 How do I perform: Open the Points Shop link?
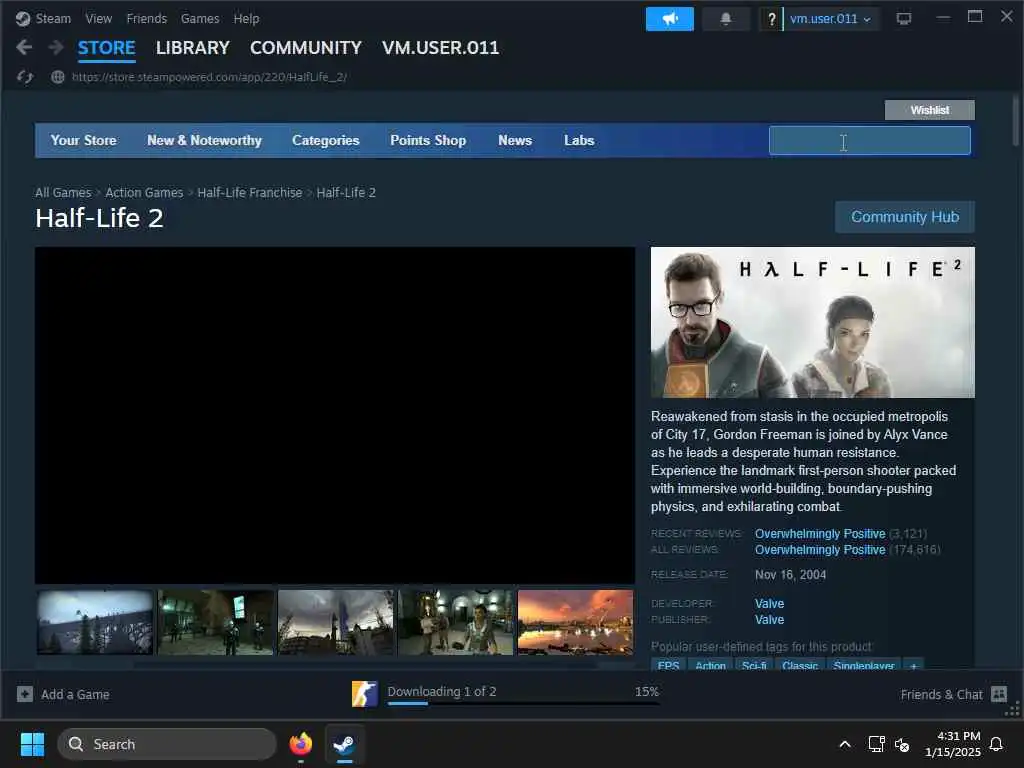coord(428,140)
